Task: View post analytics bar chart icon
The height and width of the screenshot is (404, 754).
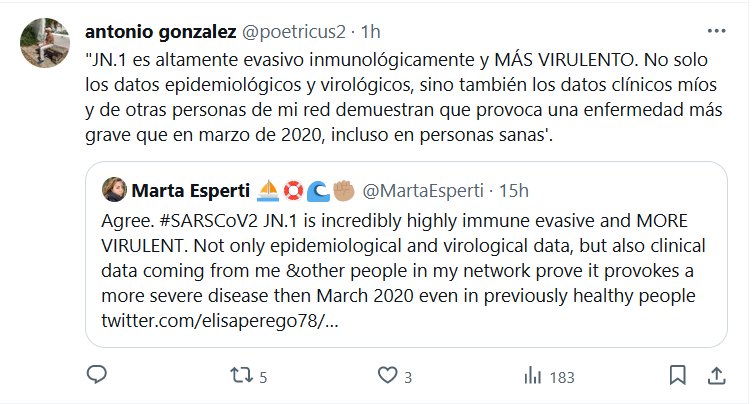Action: click(533, 377)
